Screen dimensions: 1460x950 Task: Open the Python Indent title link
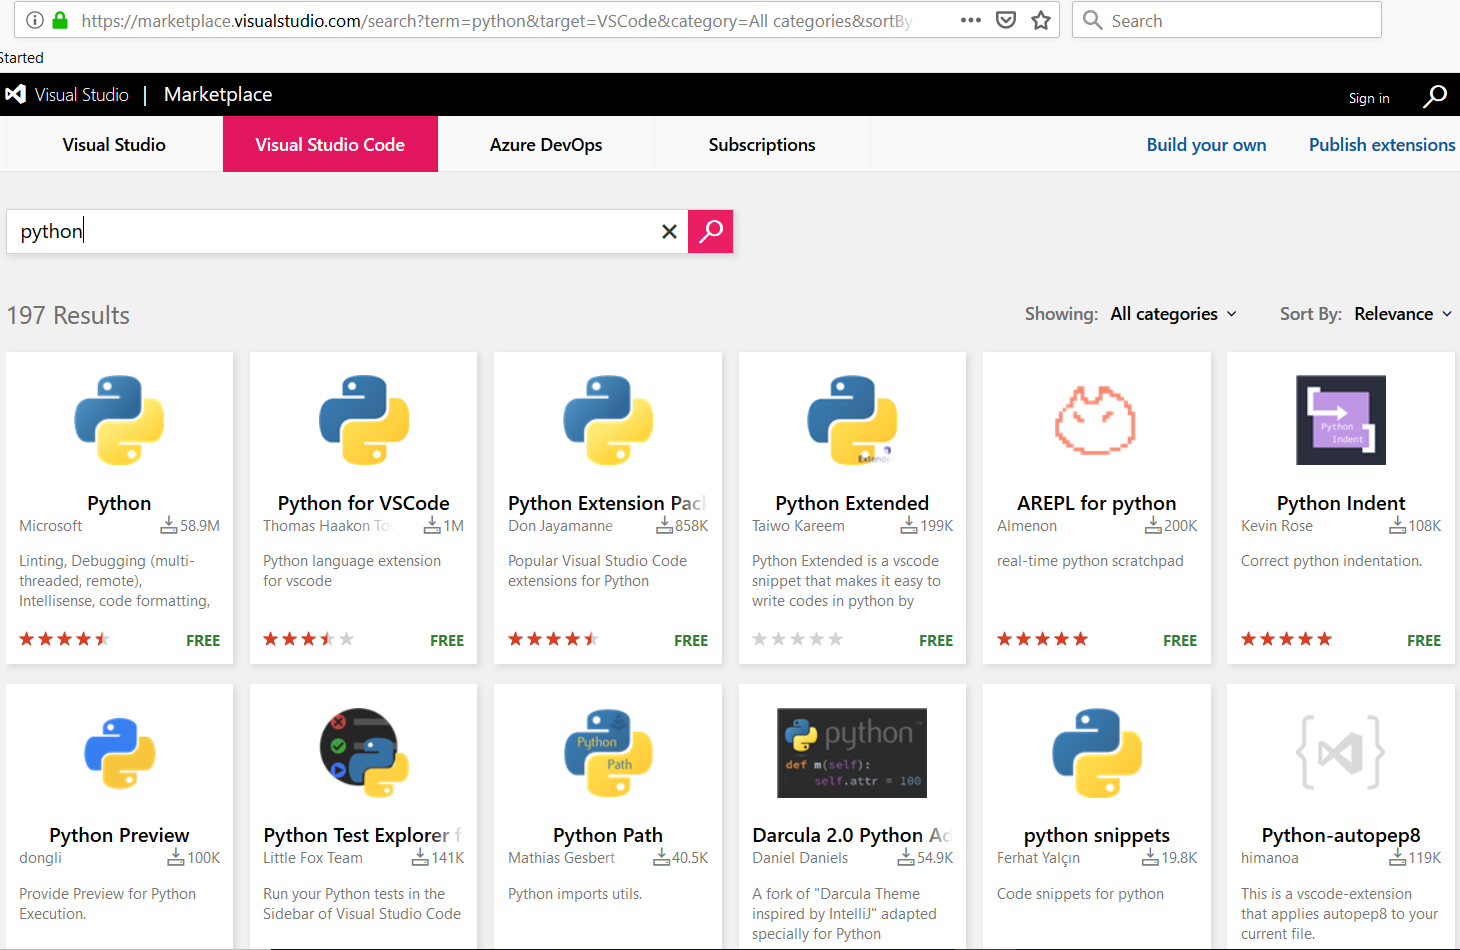(x=1341, y=503)
